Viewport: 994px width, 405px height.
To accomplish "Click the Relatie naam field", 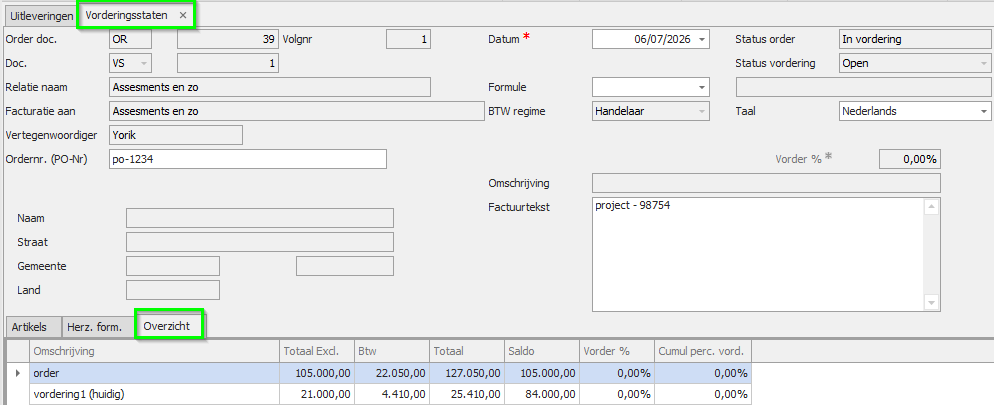I will (270, 87).
